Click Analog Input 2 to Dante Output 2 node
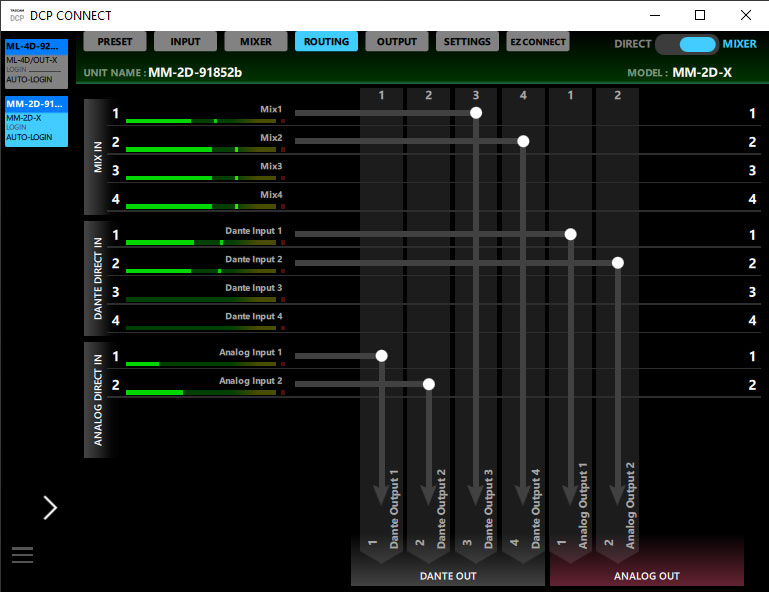769x592 pixels. click(429, 384)
